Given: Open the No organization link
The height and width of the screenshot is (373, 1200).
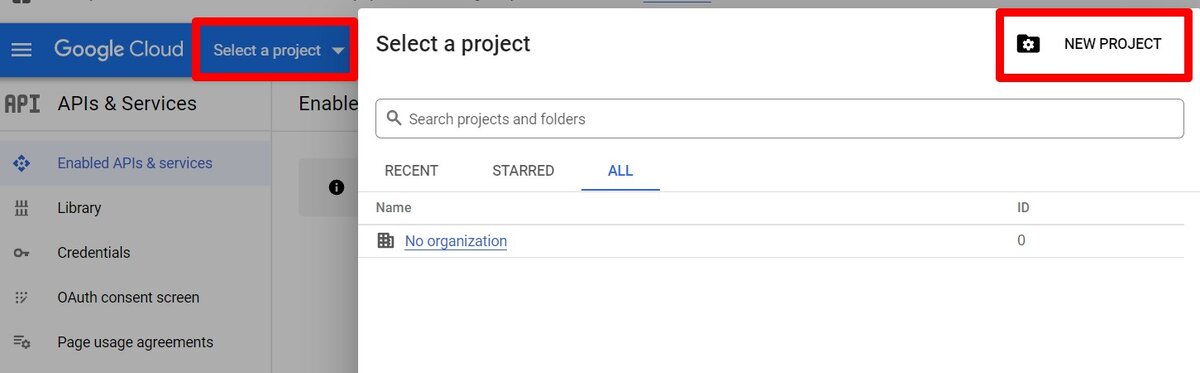Looking at the screenshot, I should [456, 241].
